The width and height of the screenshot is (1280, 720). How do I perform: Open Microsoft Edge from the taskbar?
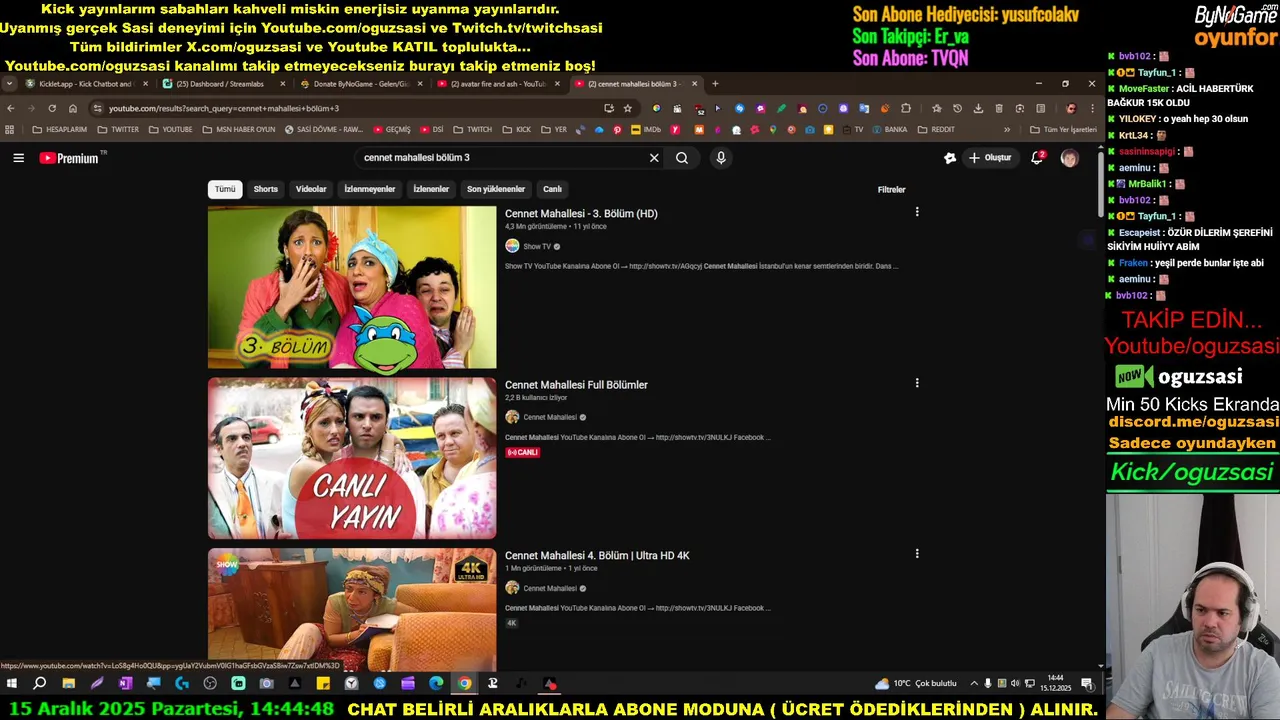click(436, 684)
